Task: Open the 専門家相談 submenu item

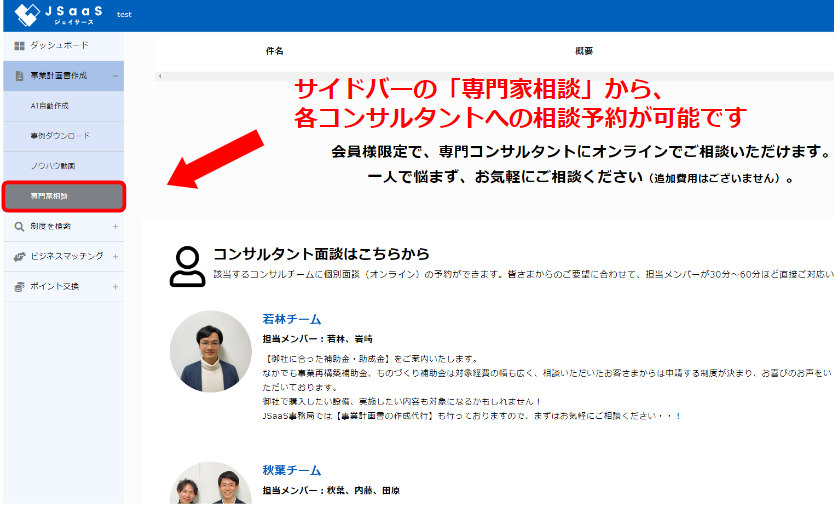Action: point(63,196)
